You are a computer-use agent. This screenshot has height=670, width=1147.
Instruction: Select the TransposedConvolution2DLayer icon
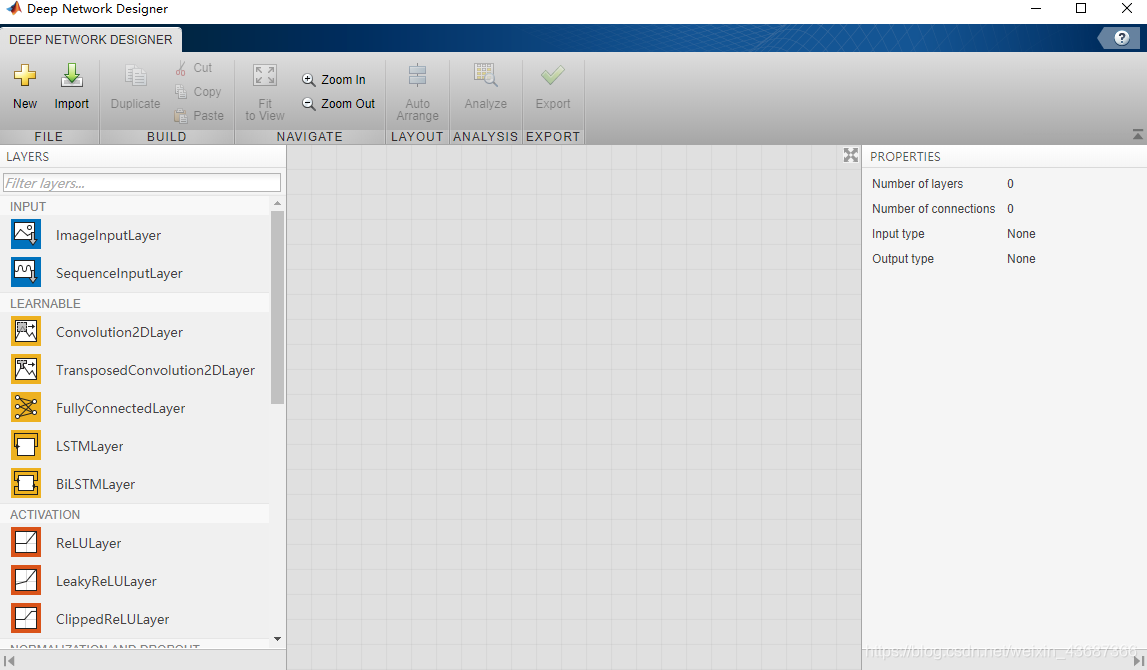click(26, 369)
